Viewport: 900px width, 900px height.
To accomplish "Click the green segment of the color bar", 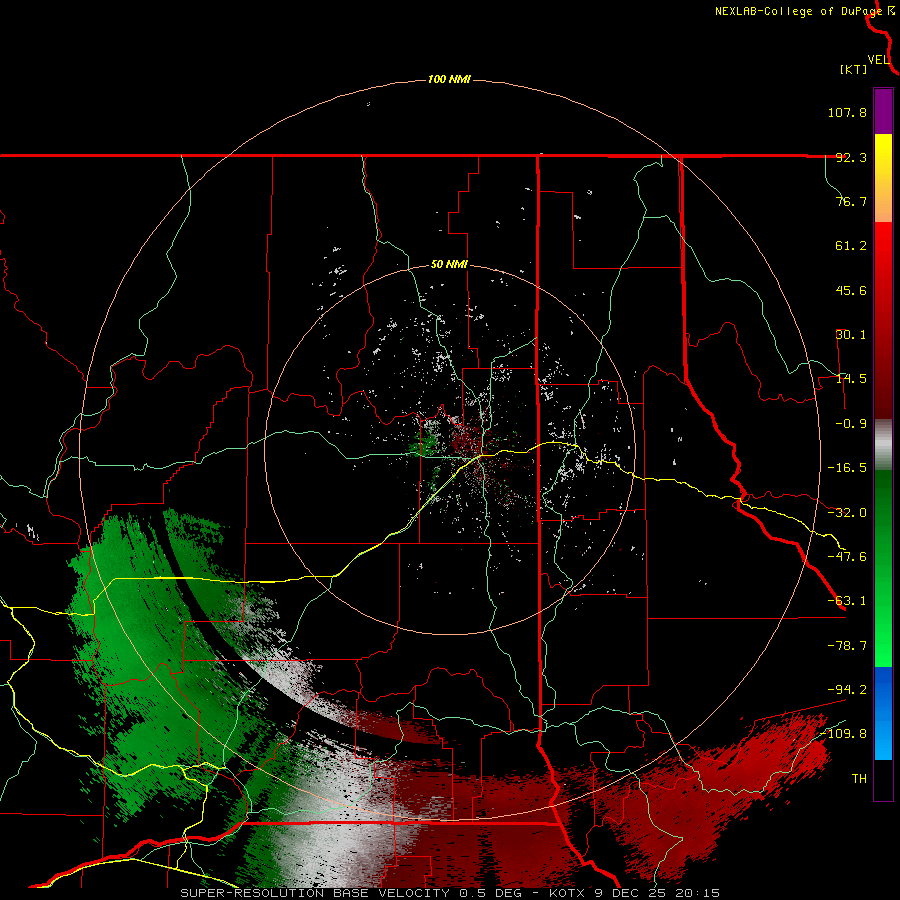I will coord(883,568).
